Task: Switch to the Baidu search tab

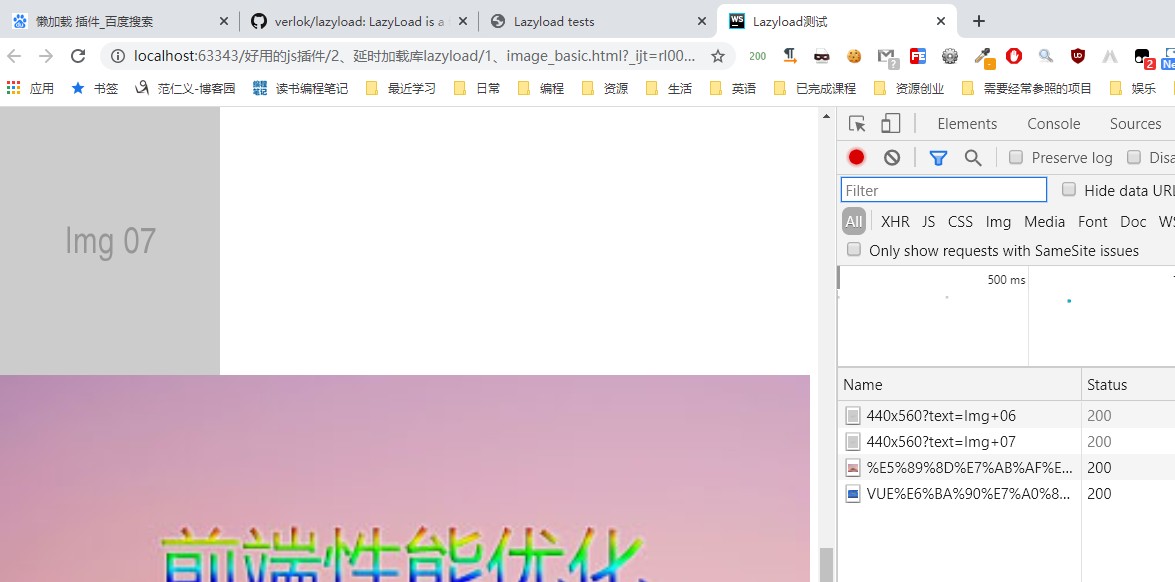Action: [x=118, y=21]
